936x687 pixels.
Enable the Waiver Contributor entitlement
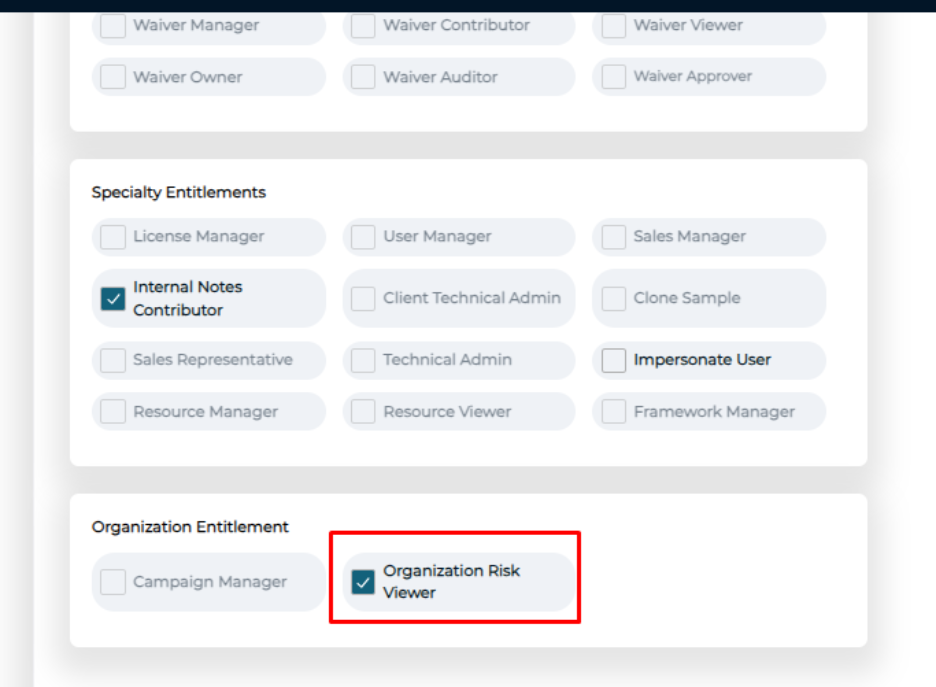(363, 26)
